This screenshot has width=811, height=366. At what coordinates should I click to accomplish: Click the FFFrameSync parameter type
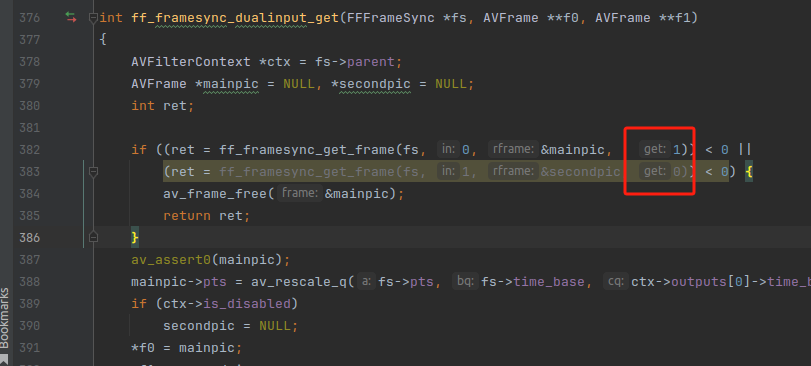tap(391, 18)
